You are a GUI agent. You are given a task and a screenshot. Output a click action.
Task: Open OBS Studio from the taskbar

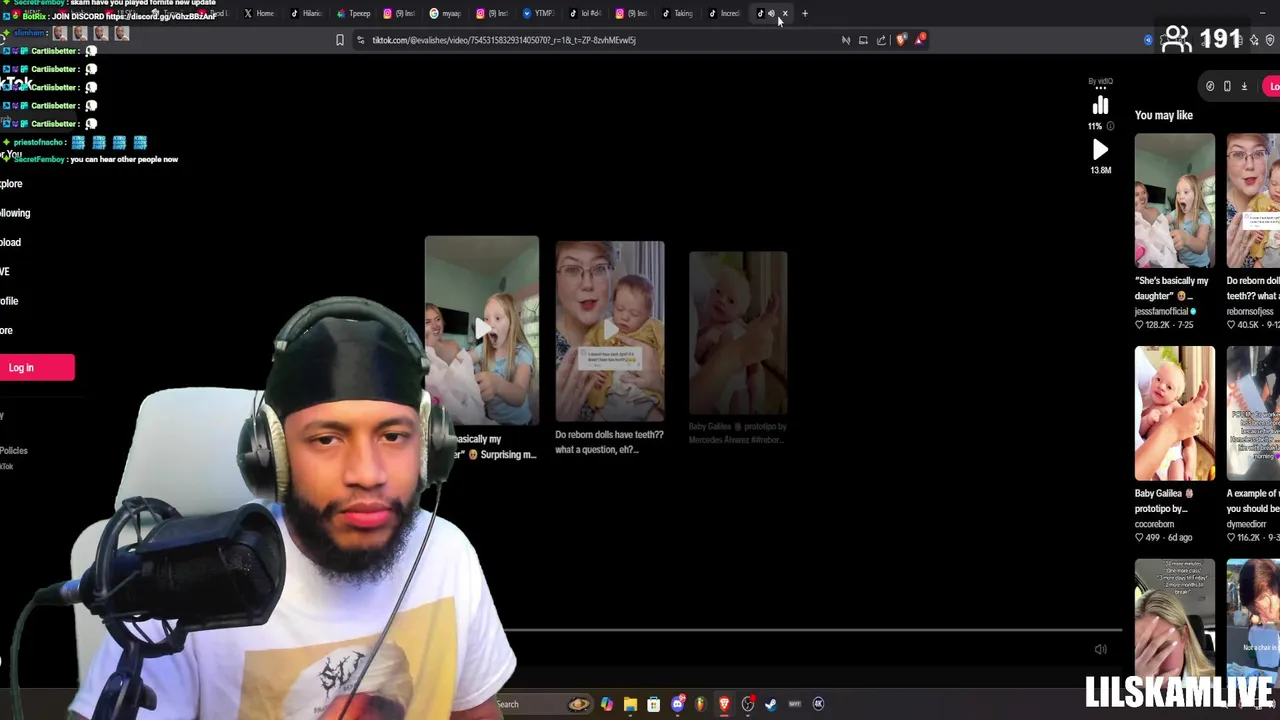pos(747,704)
